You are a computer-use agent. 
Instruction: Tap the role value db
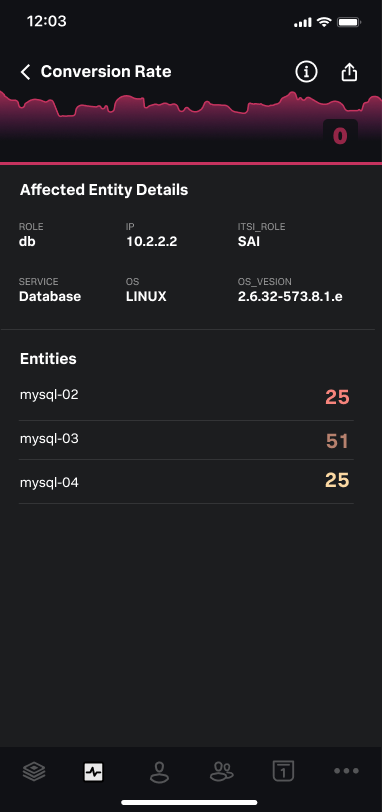[27, 241]
